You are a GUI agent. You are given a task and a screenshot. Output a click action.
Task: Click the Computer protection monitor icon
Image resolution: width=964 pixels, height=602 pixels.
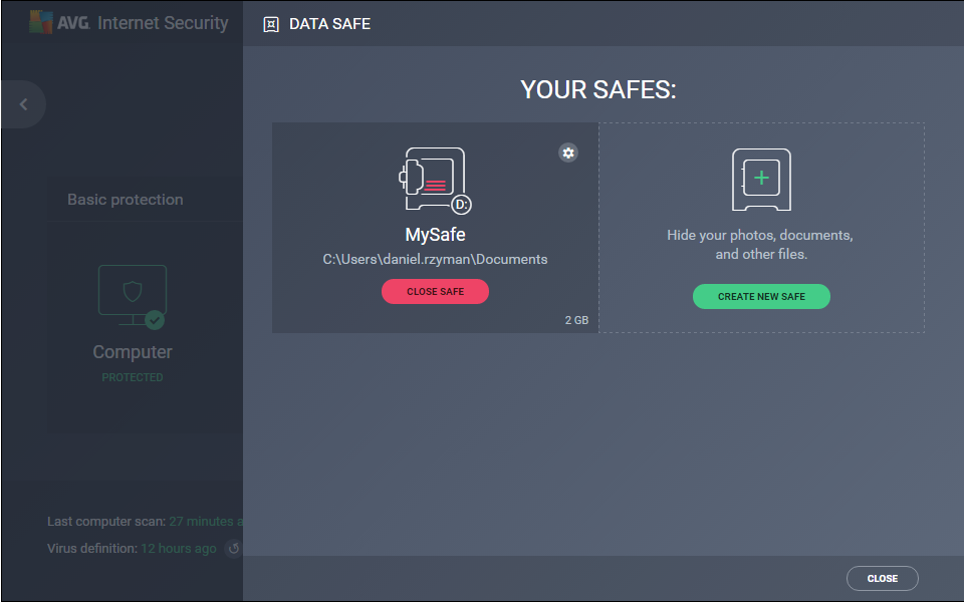coord(132,297)
